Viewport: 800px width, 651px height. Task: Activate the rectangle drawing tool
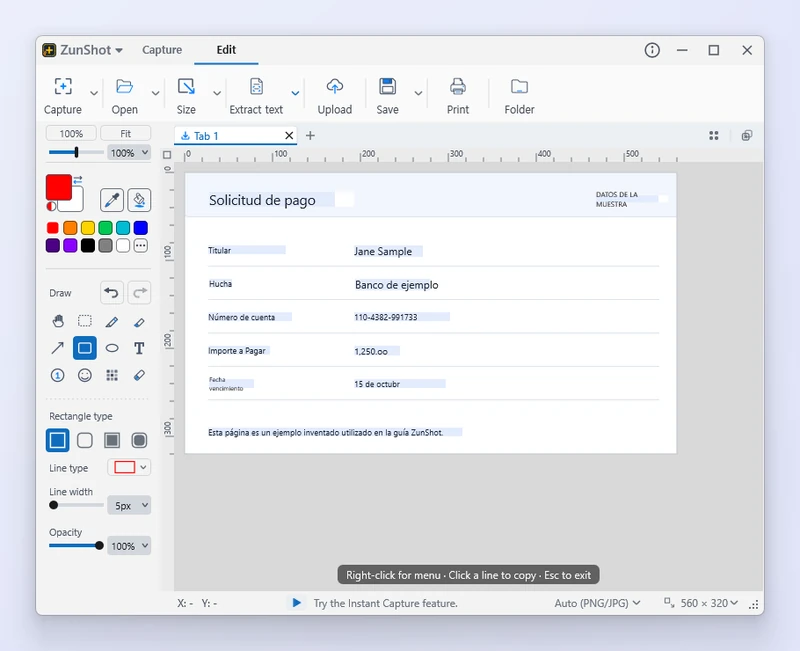(85, 348)
